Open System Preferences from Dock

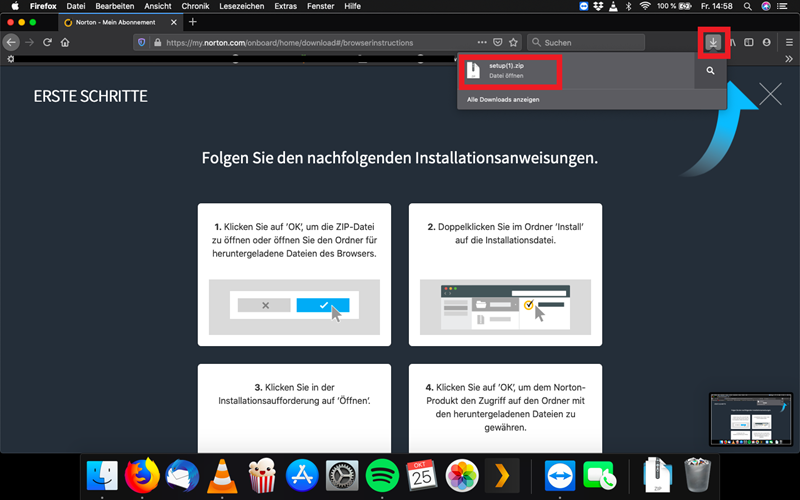click(342, 476)
